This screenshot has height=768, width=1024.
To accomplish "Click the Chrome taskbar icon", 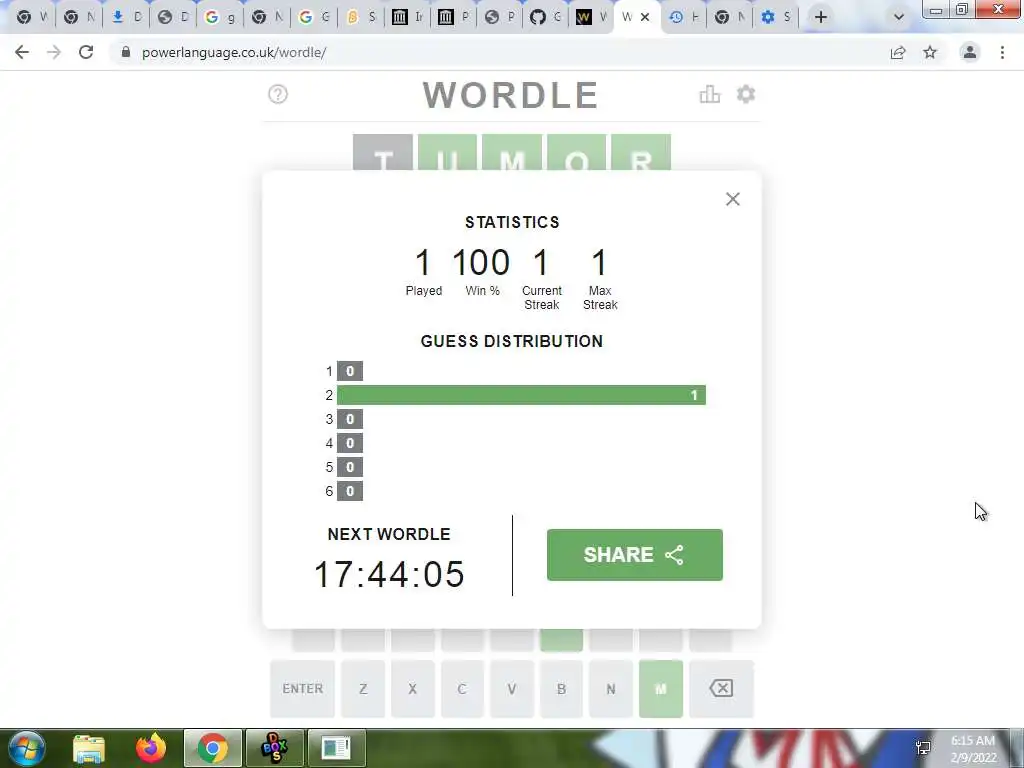I will coord(212,748).
